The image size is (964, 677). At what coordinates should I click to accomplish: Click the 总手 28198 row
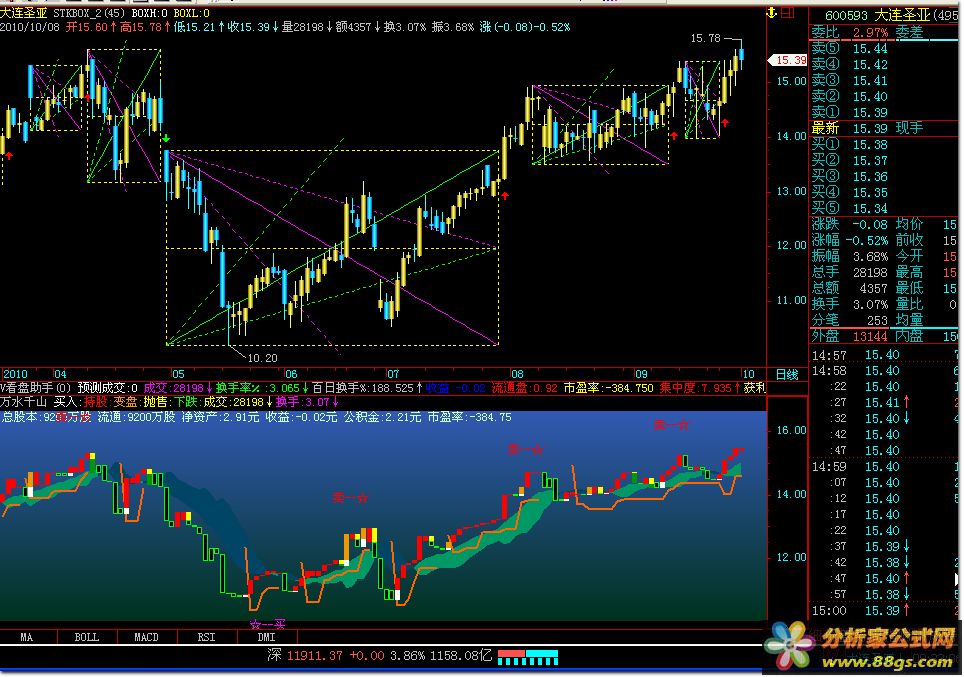[x=849, y=272]
